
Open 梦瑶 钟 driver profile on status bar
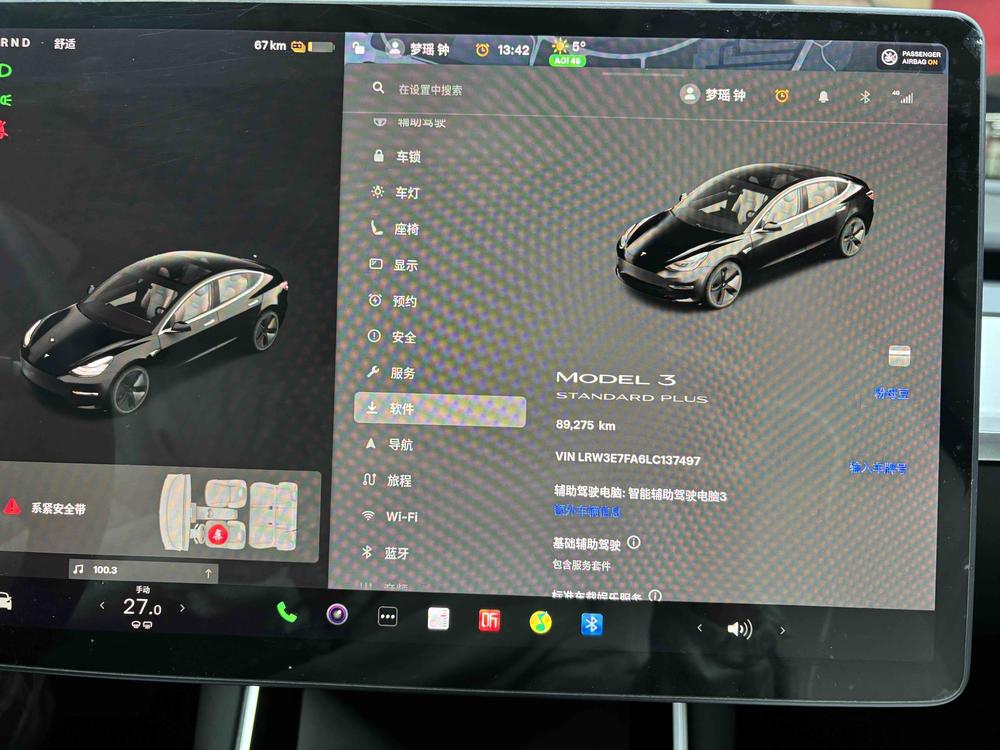point(418,48)
